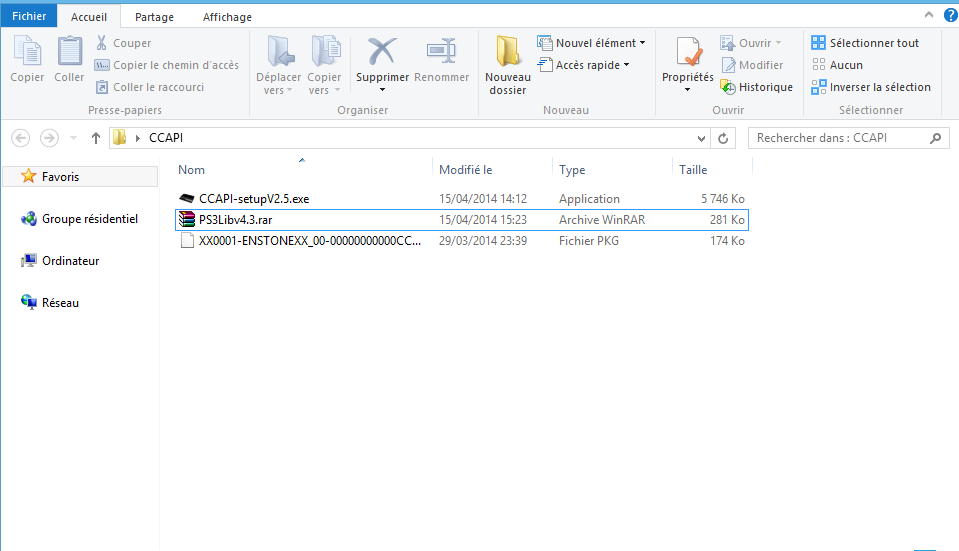959x551 pixels.
Task: Click the Supprimer red X icon
Action: [x=382, y=51]
